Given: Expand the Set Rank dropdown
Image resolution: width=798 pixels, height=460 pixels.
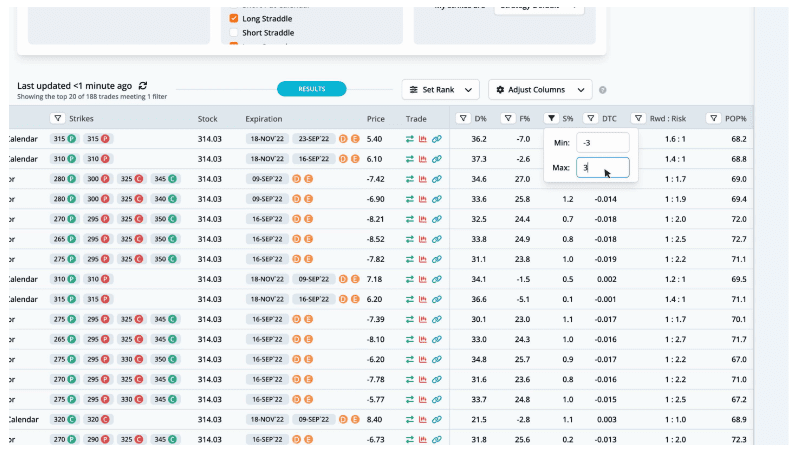Looking at the screenshot, I should (441, 89).
